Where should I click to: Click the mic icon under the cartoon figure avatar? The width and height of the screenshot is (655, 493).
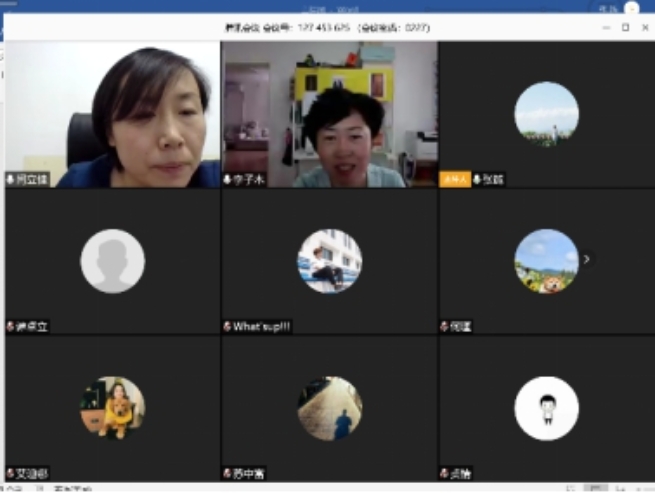(x=443, y=473)
